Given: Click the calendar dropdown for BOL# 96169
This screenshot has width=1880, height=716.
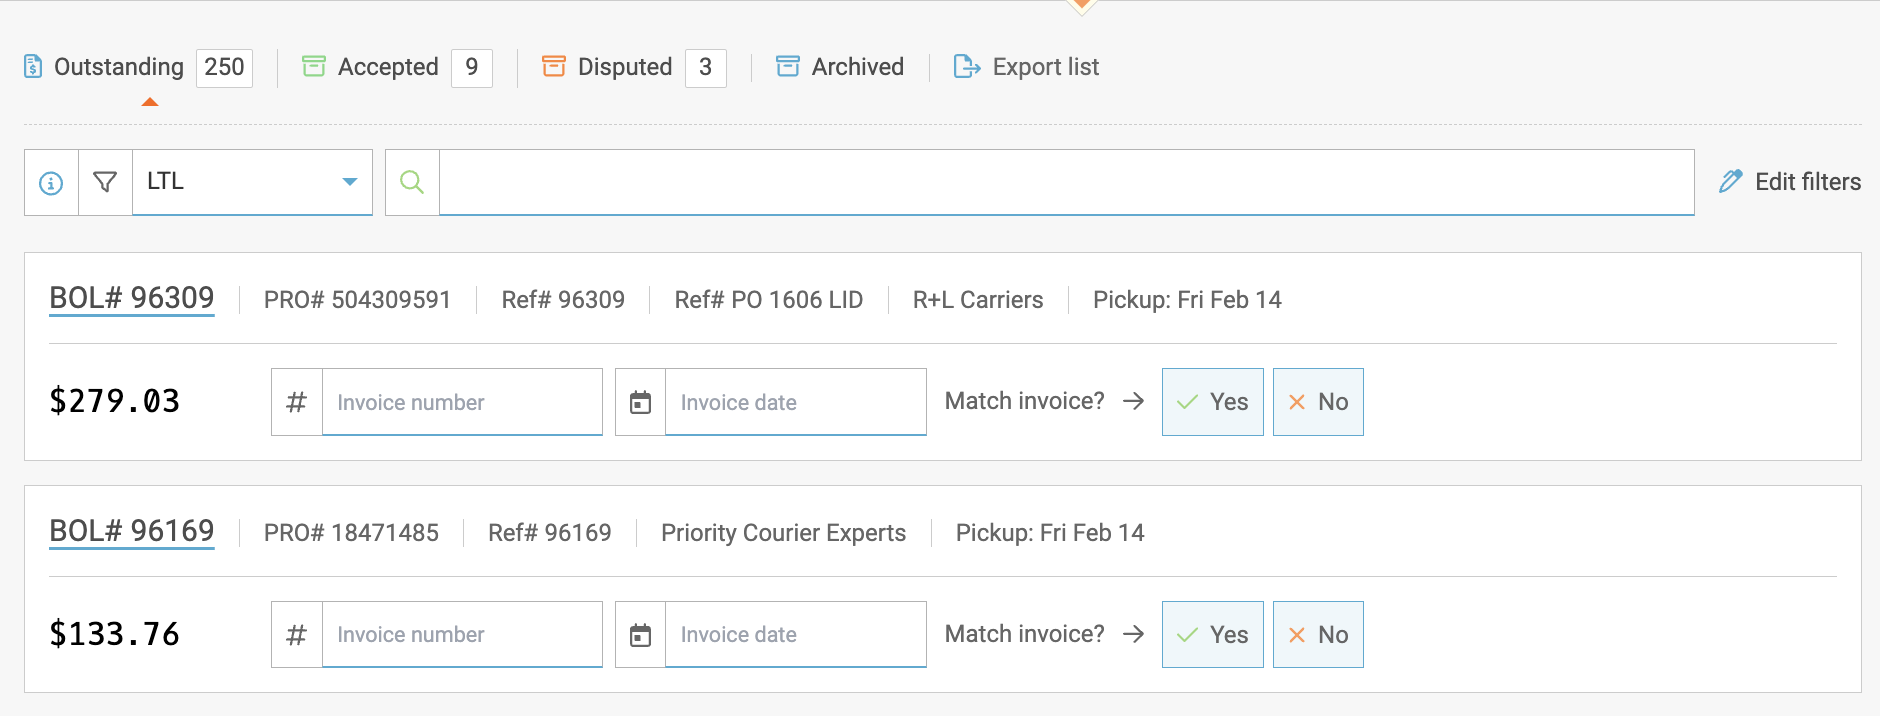Looking at the screenshot, I should [640, 634].
